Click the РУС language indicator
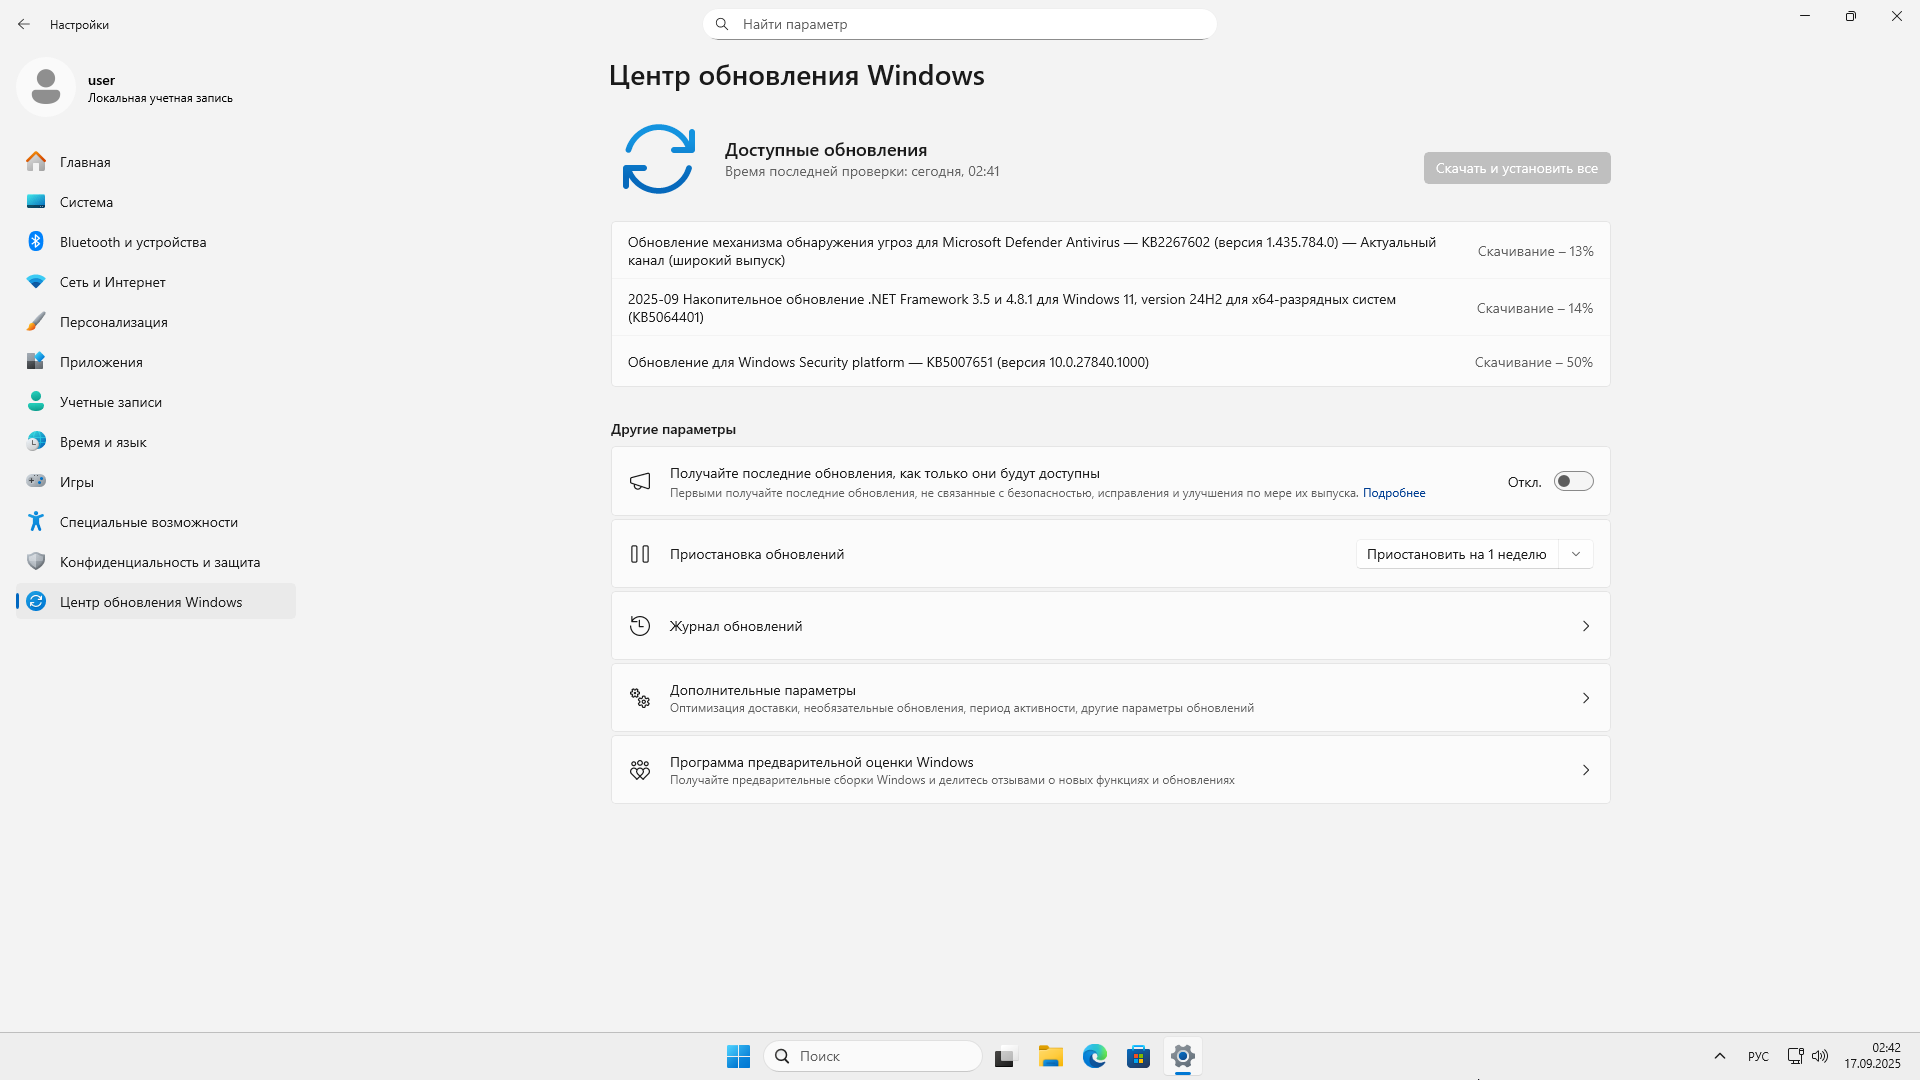The height and width of the screenshot is (1080, 1920). point(1758,1056)
